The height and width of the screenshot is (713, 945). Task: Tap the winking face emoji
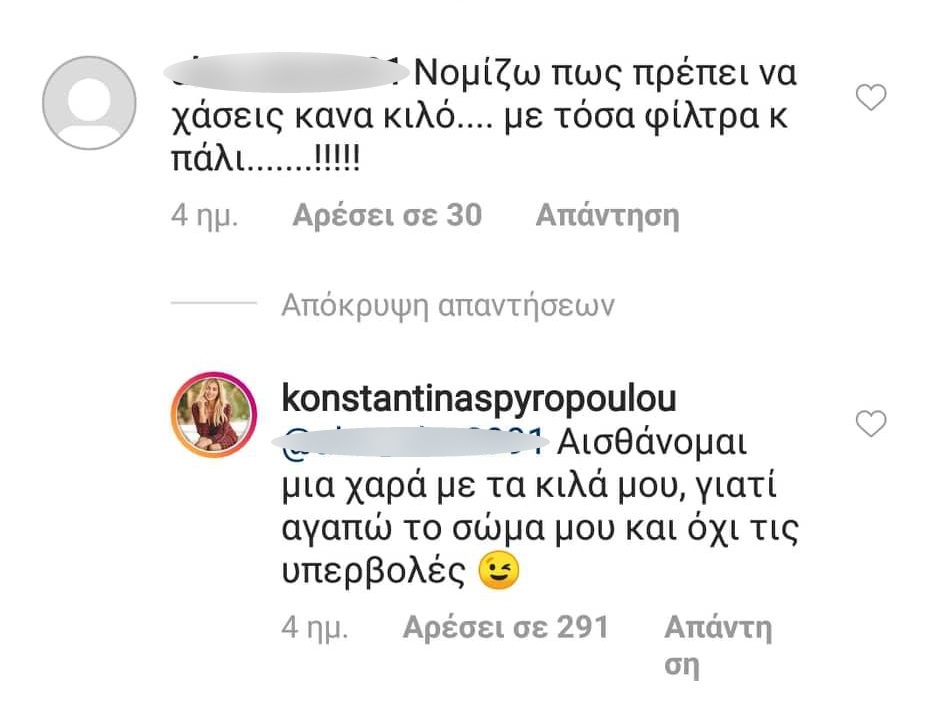(x=498, y=570)
